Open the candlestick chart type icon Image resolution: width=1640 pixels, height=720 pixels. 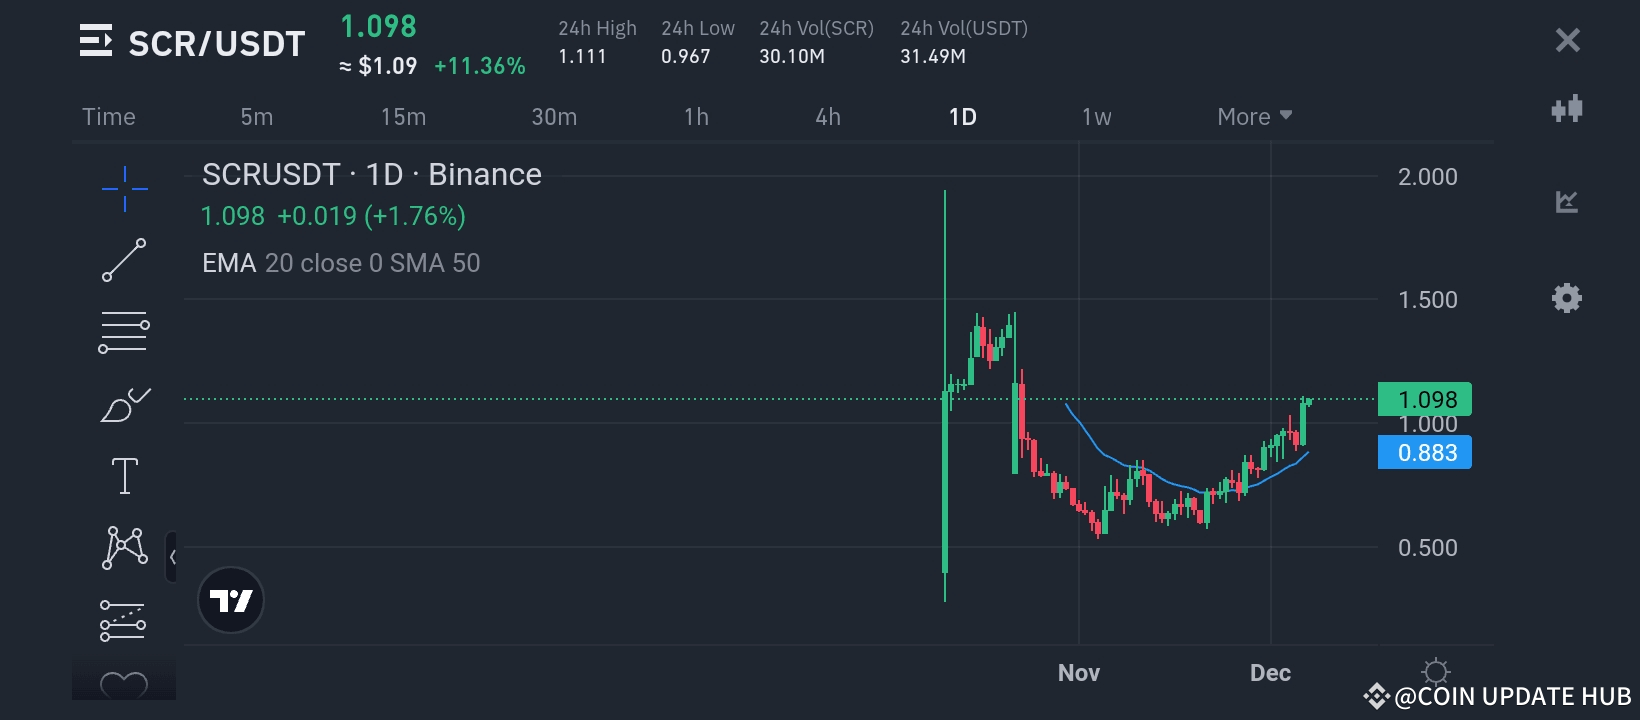[x=1567, y=108]
